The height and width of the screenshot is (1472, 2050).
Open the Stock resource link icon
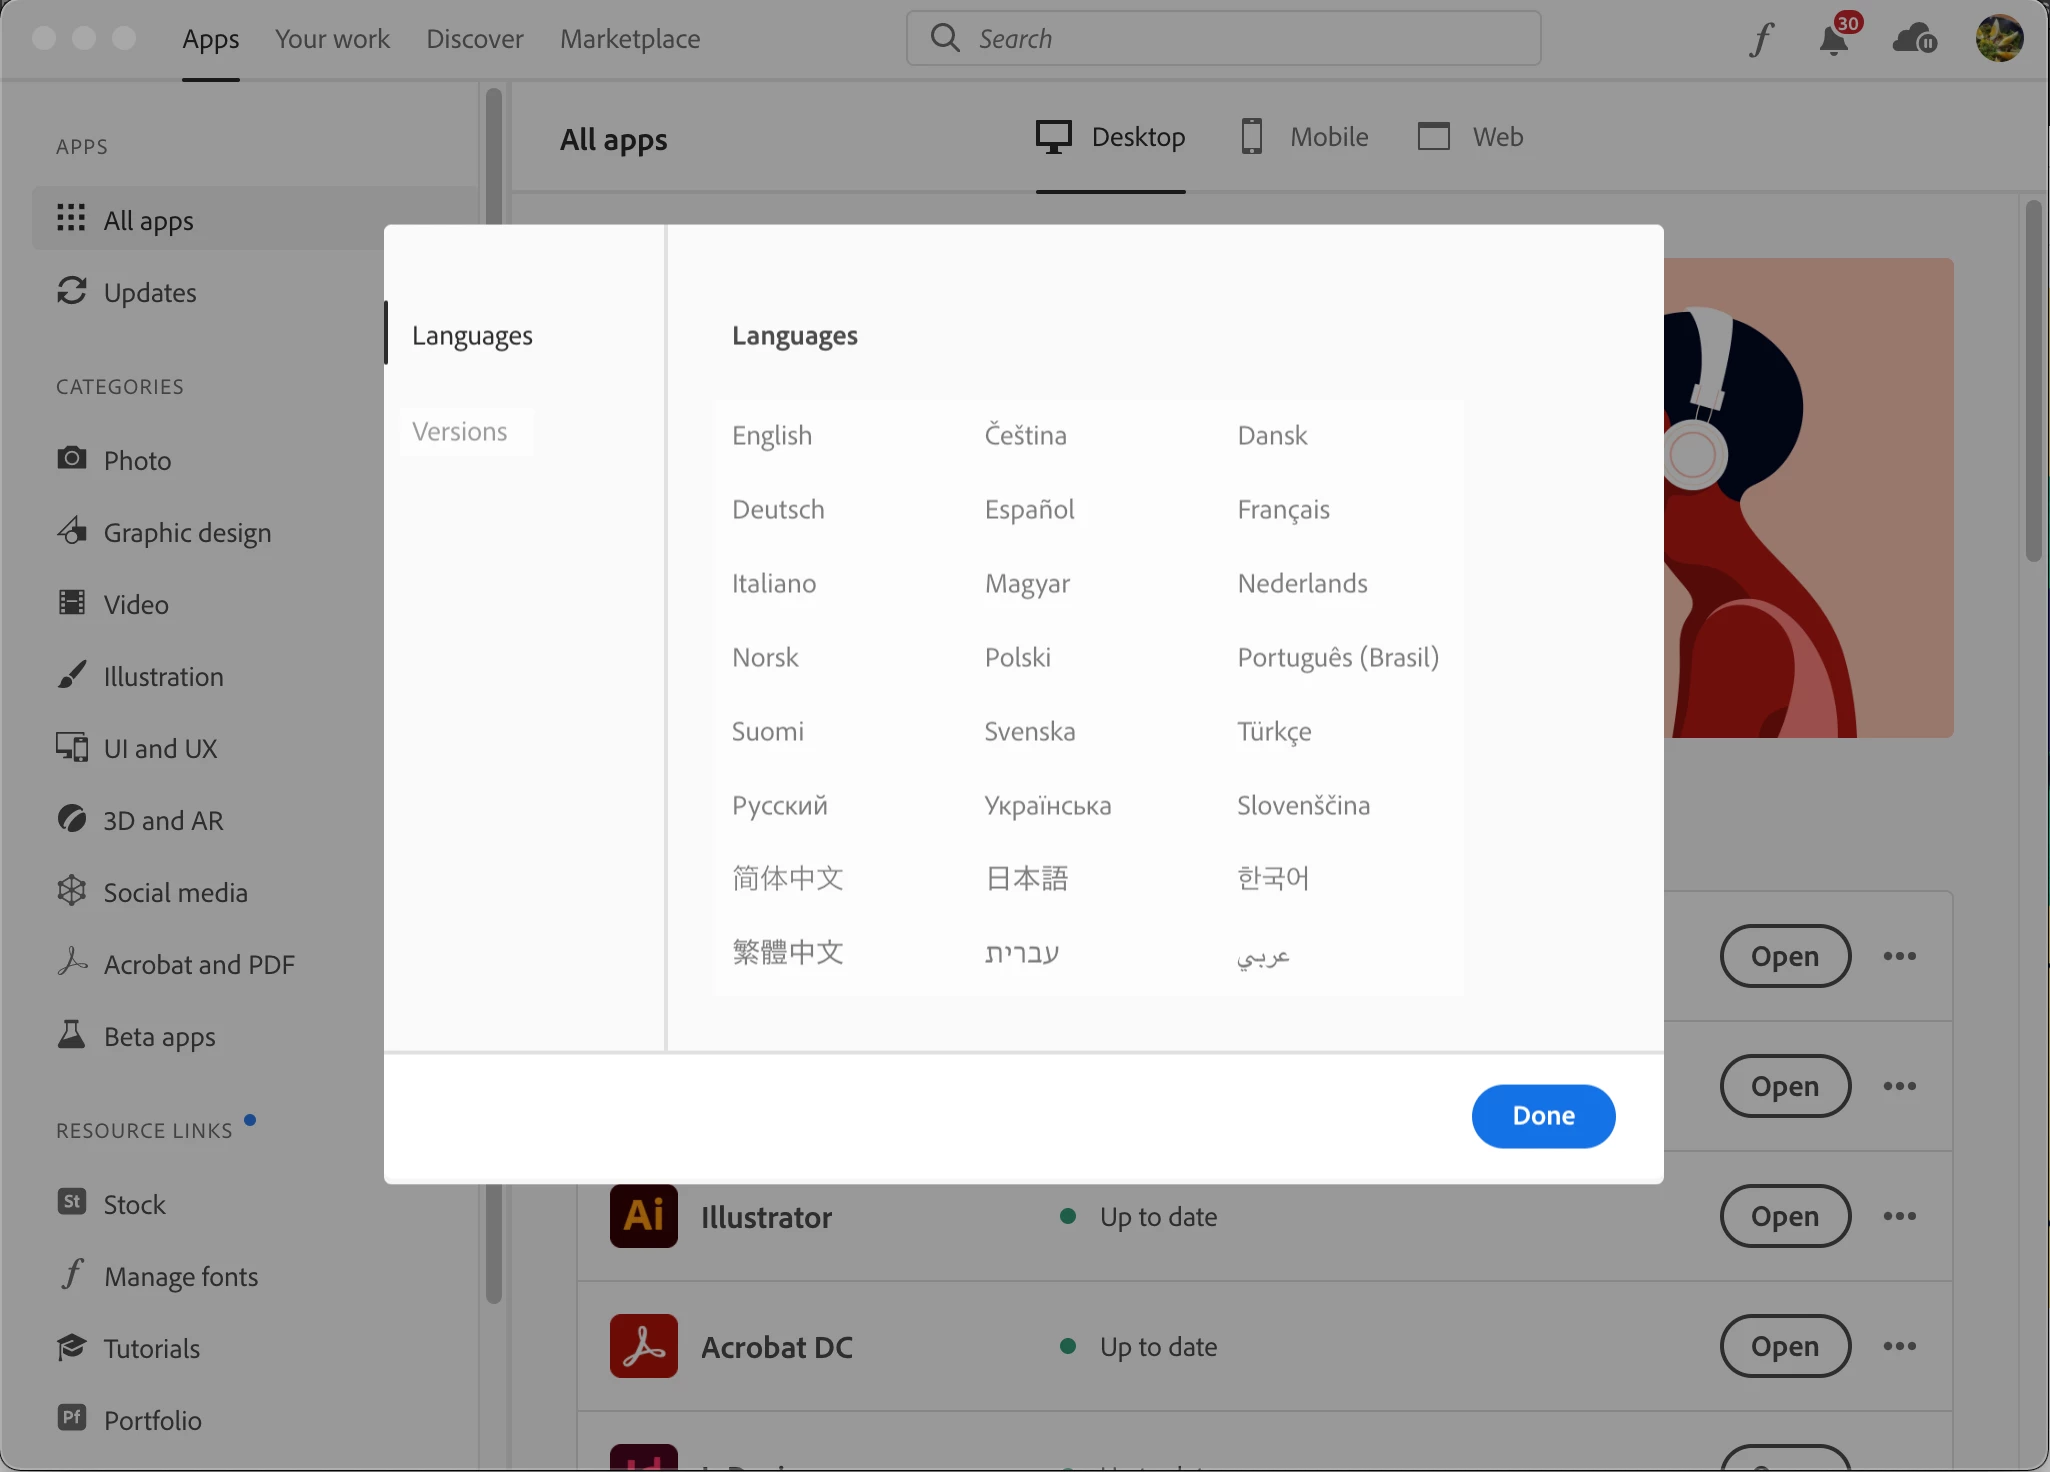click(72, 1203)
